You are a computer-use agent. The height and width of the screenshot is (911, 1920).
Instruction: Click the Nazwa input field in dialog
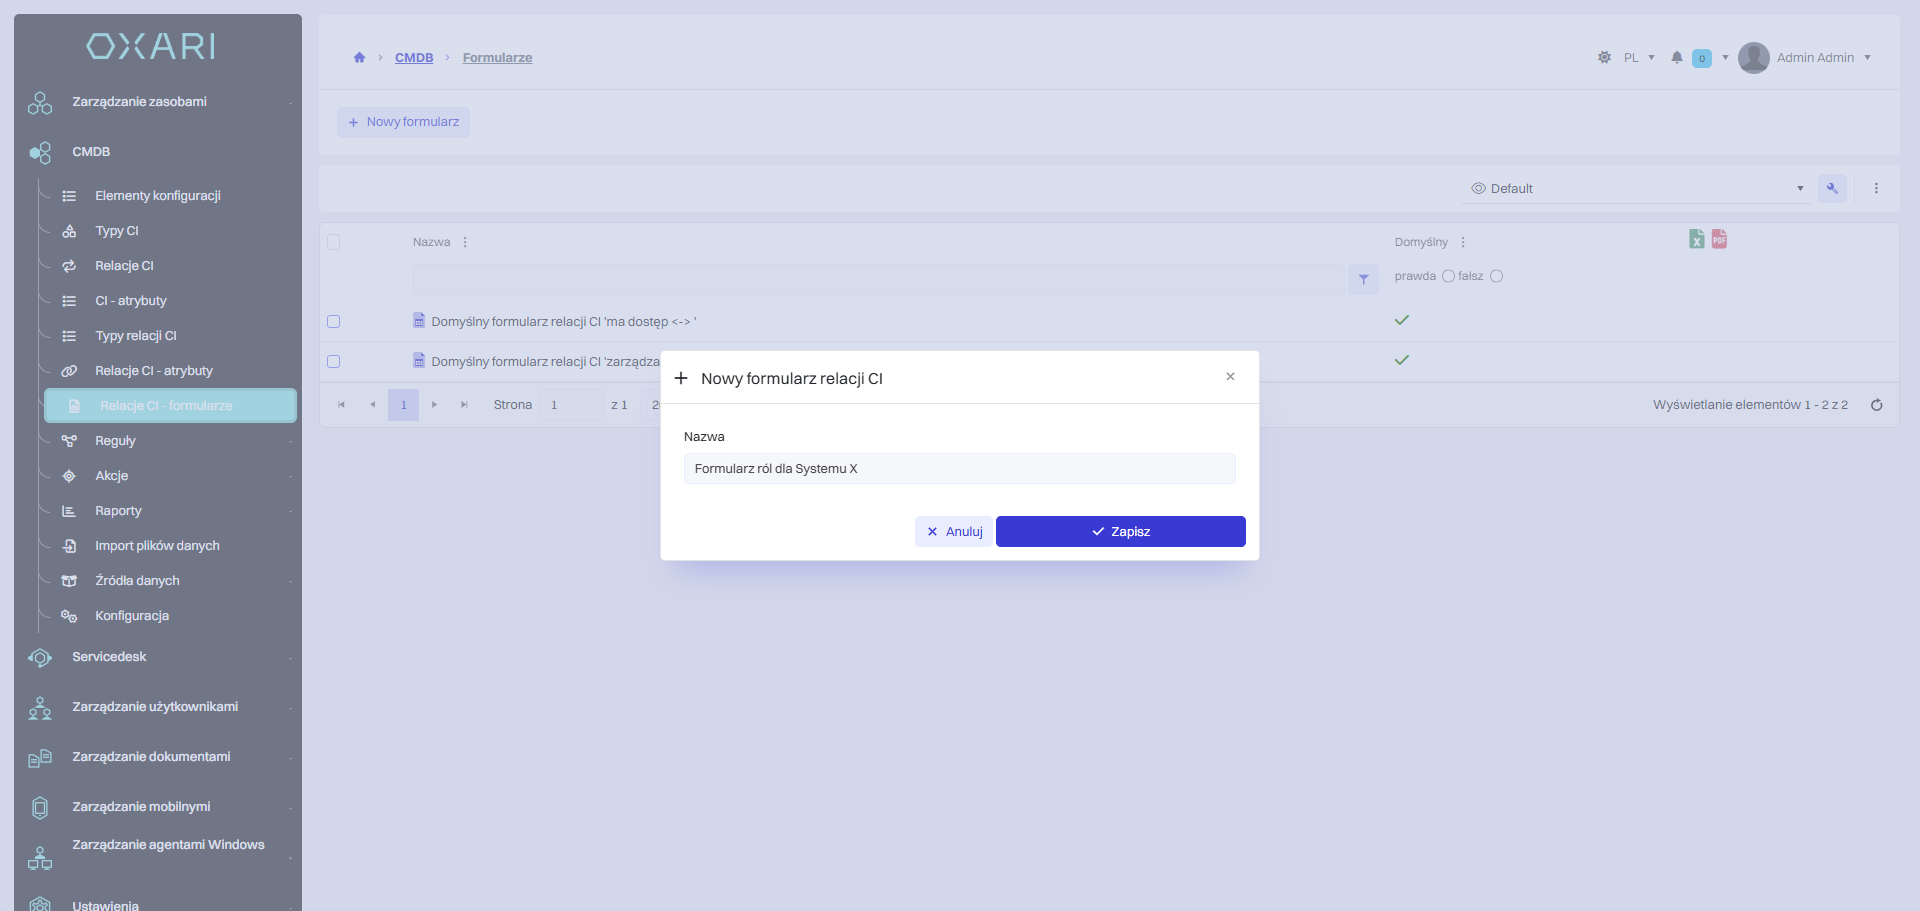click(x=959, y=469)
